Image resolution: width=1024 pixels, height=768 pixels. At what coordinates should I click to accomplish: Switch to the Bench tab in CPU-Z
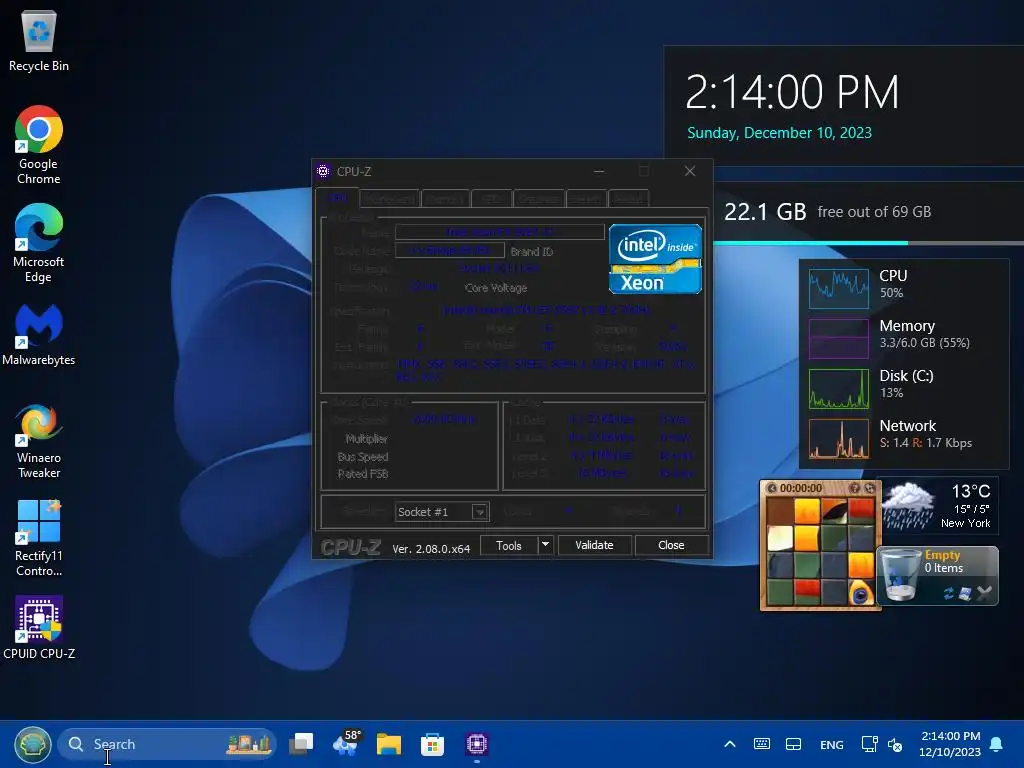(x=586, y=198)
